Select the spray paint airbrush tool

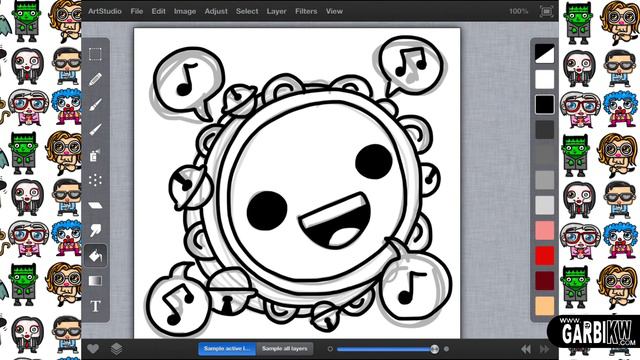coord(95,155)
